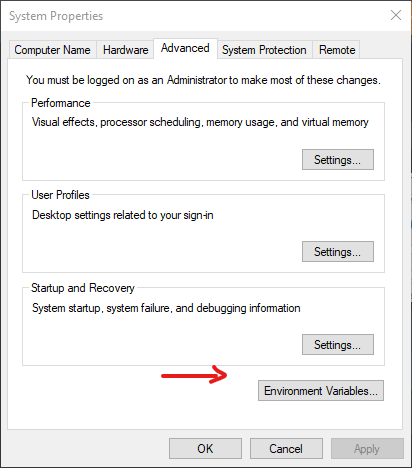Image resolution: width=412 pixels, height=468 pixels.
Task: Click the red arrow annotation
Action: (x=194, y=374)
